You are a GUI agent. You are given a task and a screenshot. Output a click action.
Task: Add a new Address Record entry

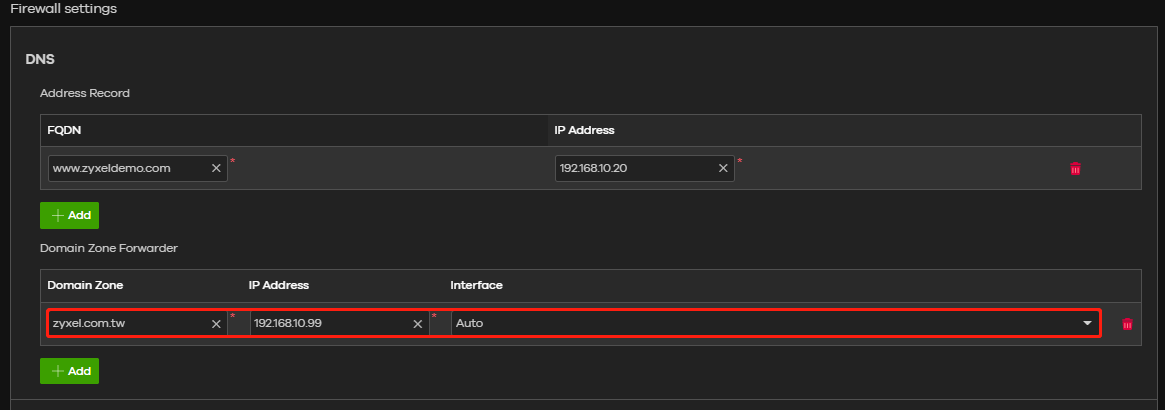[x=69, y=215]
